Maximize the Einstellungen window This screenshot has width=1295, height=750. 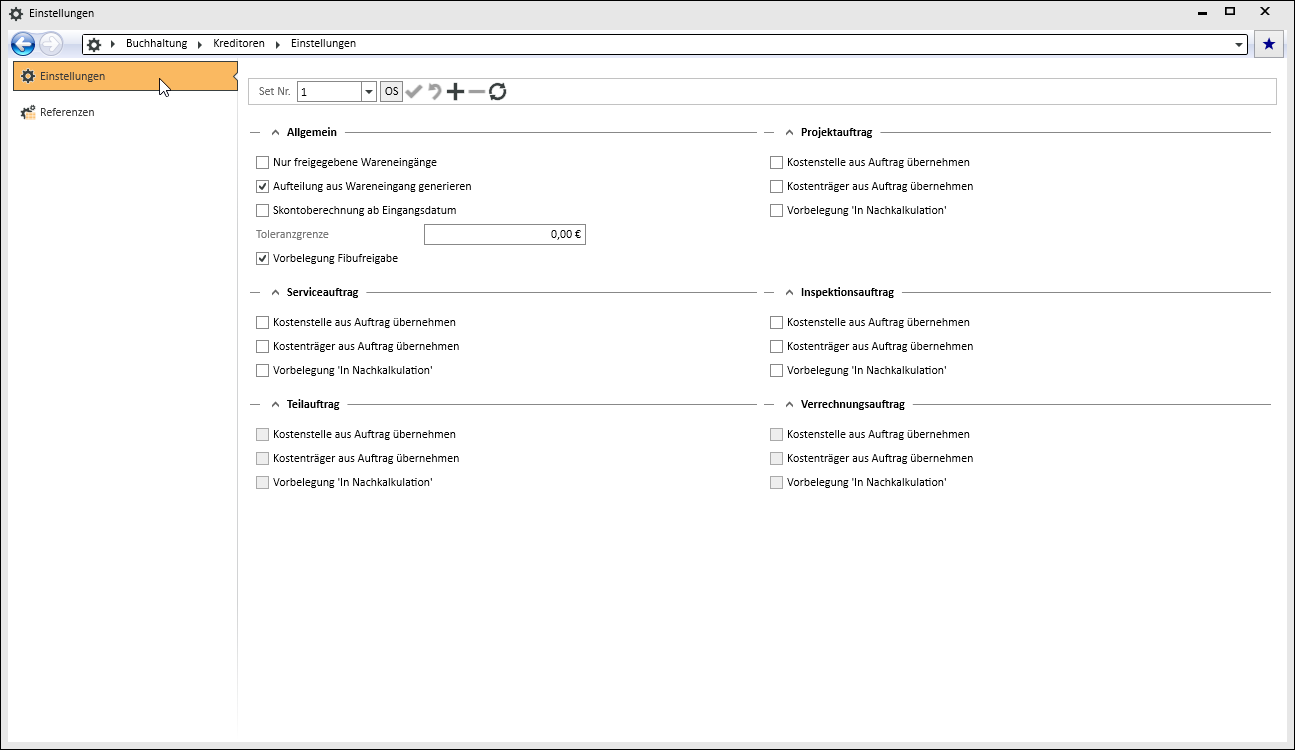coord(1231,12)
